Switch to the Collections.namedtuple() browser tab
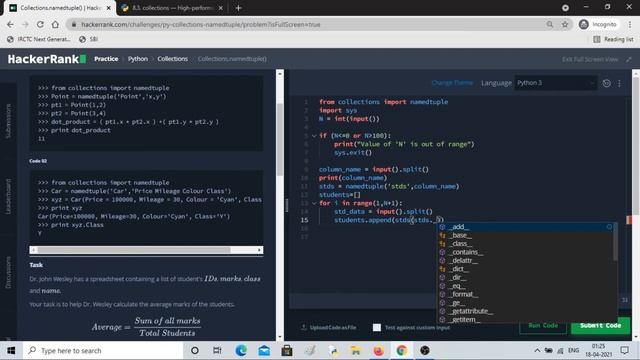 click(x=60, y=8)
